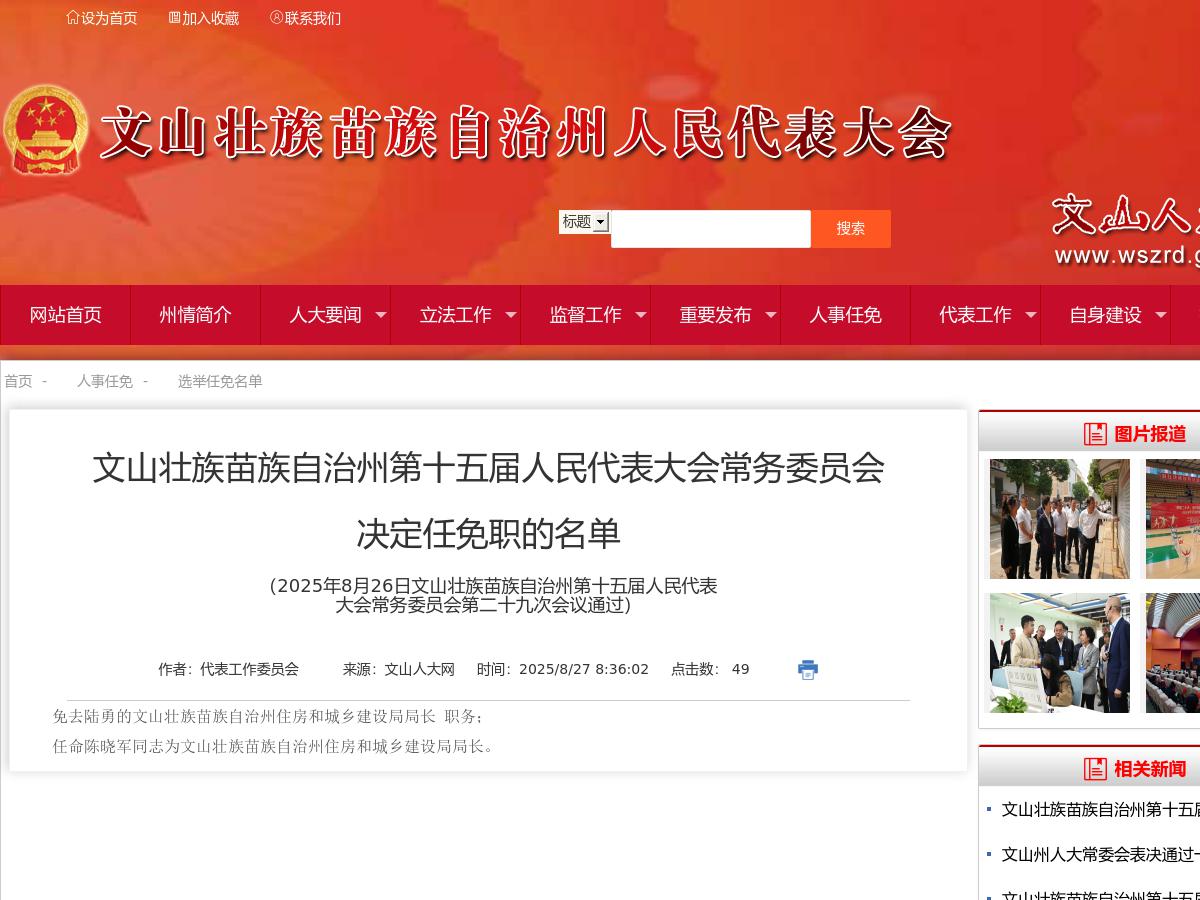Open the 标题 search field selector
This screenshot has width=1200, height=900.
[x=584, y=222]
